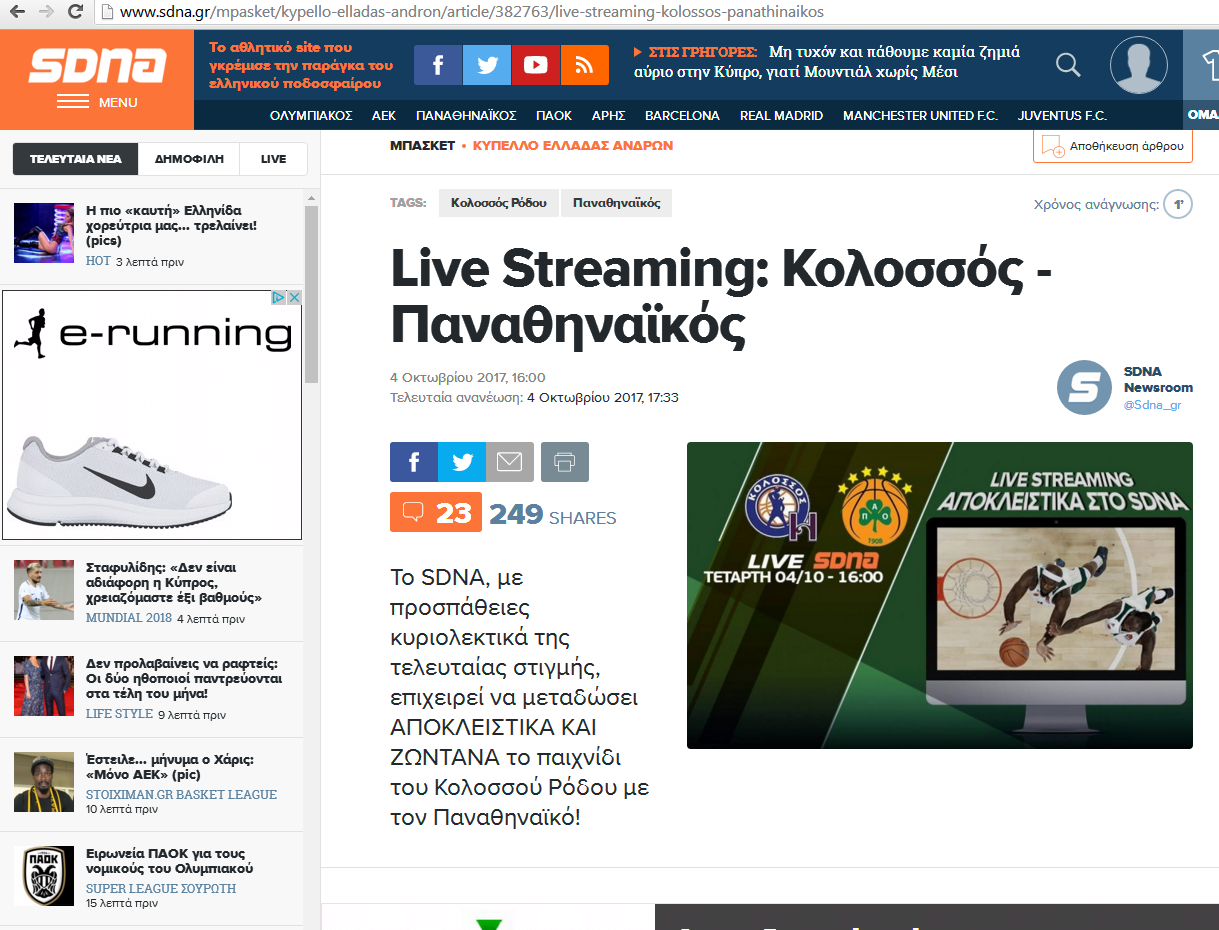Click the browser forward arrow
This screenshot has width=1219, height=930.
(x=46, y=12)
